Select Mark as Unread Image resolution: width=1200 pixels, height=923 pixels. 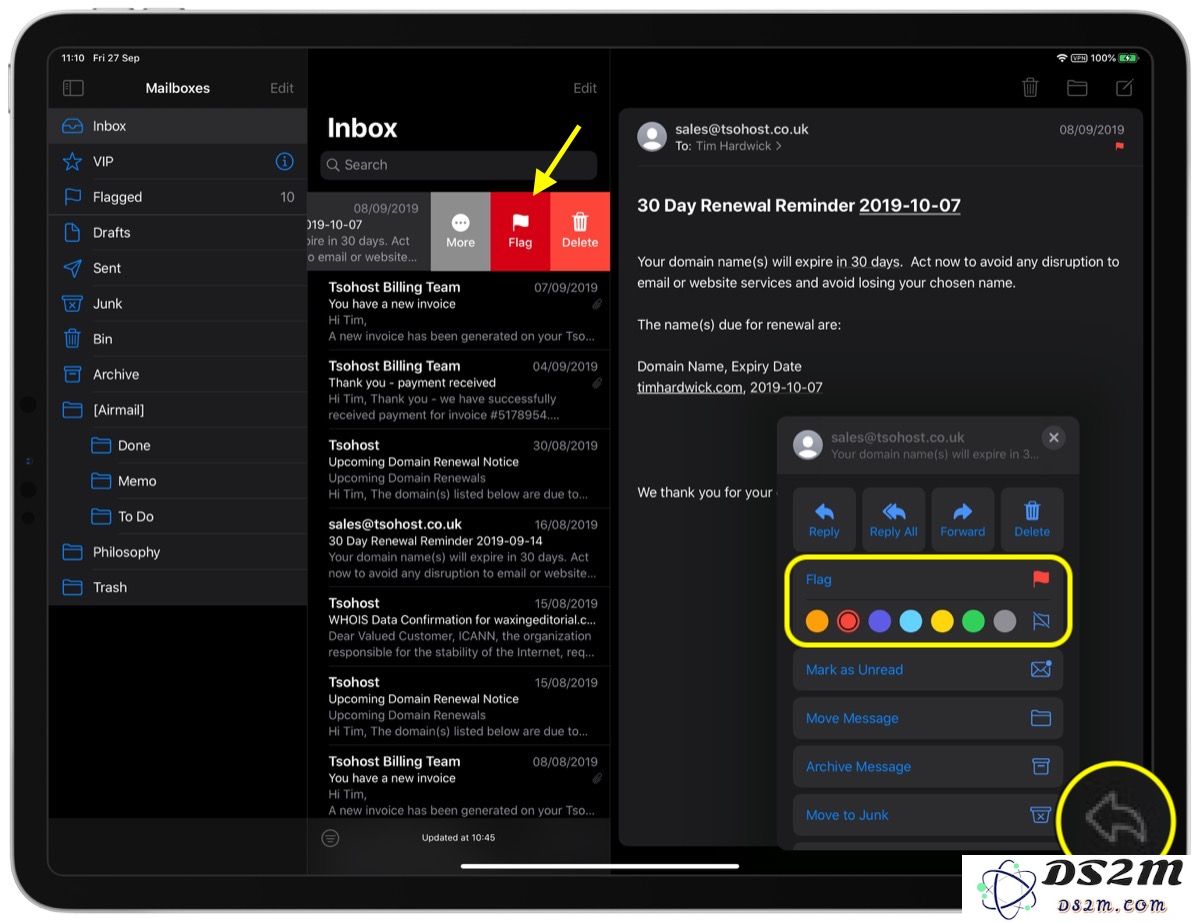pyautogui.click(x=928, y=670)
